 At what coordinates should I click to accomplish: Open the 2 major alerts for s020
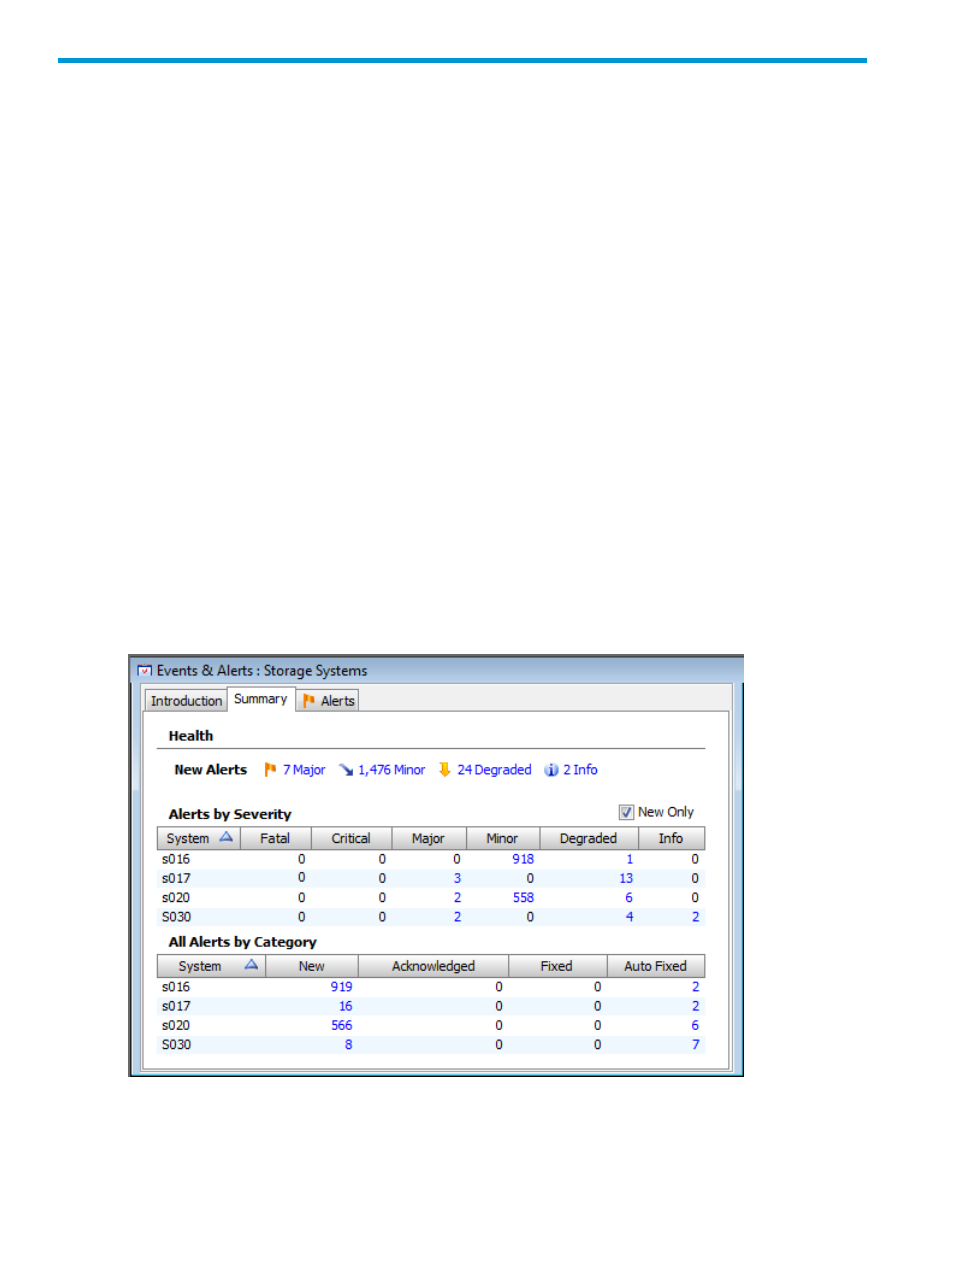[x=458, y=898]
